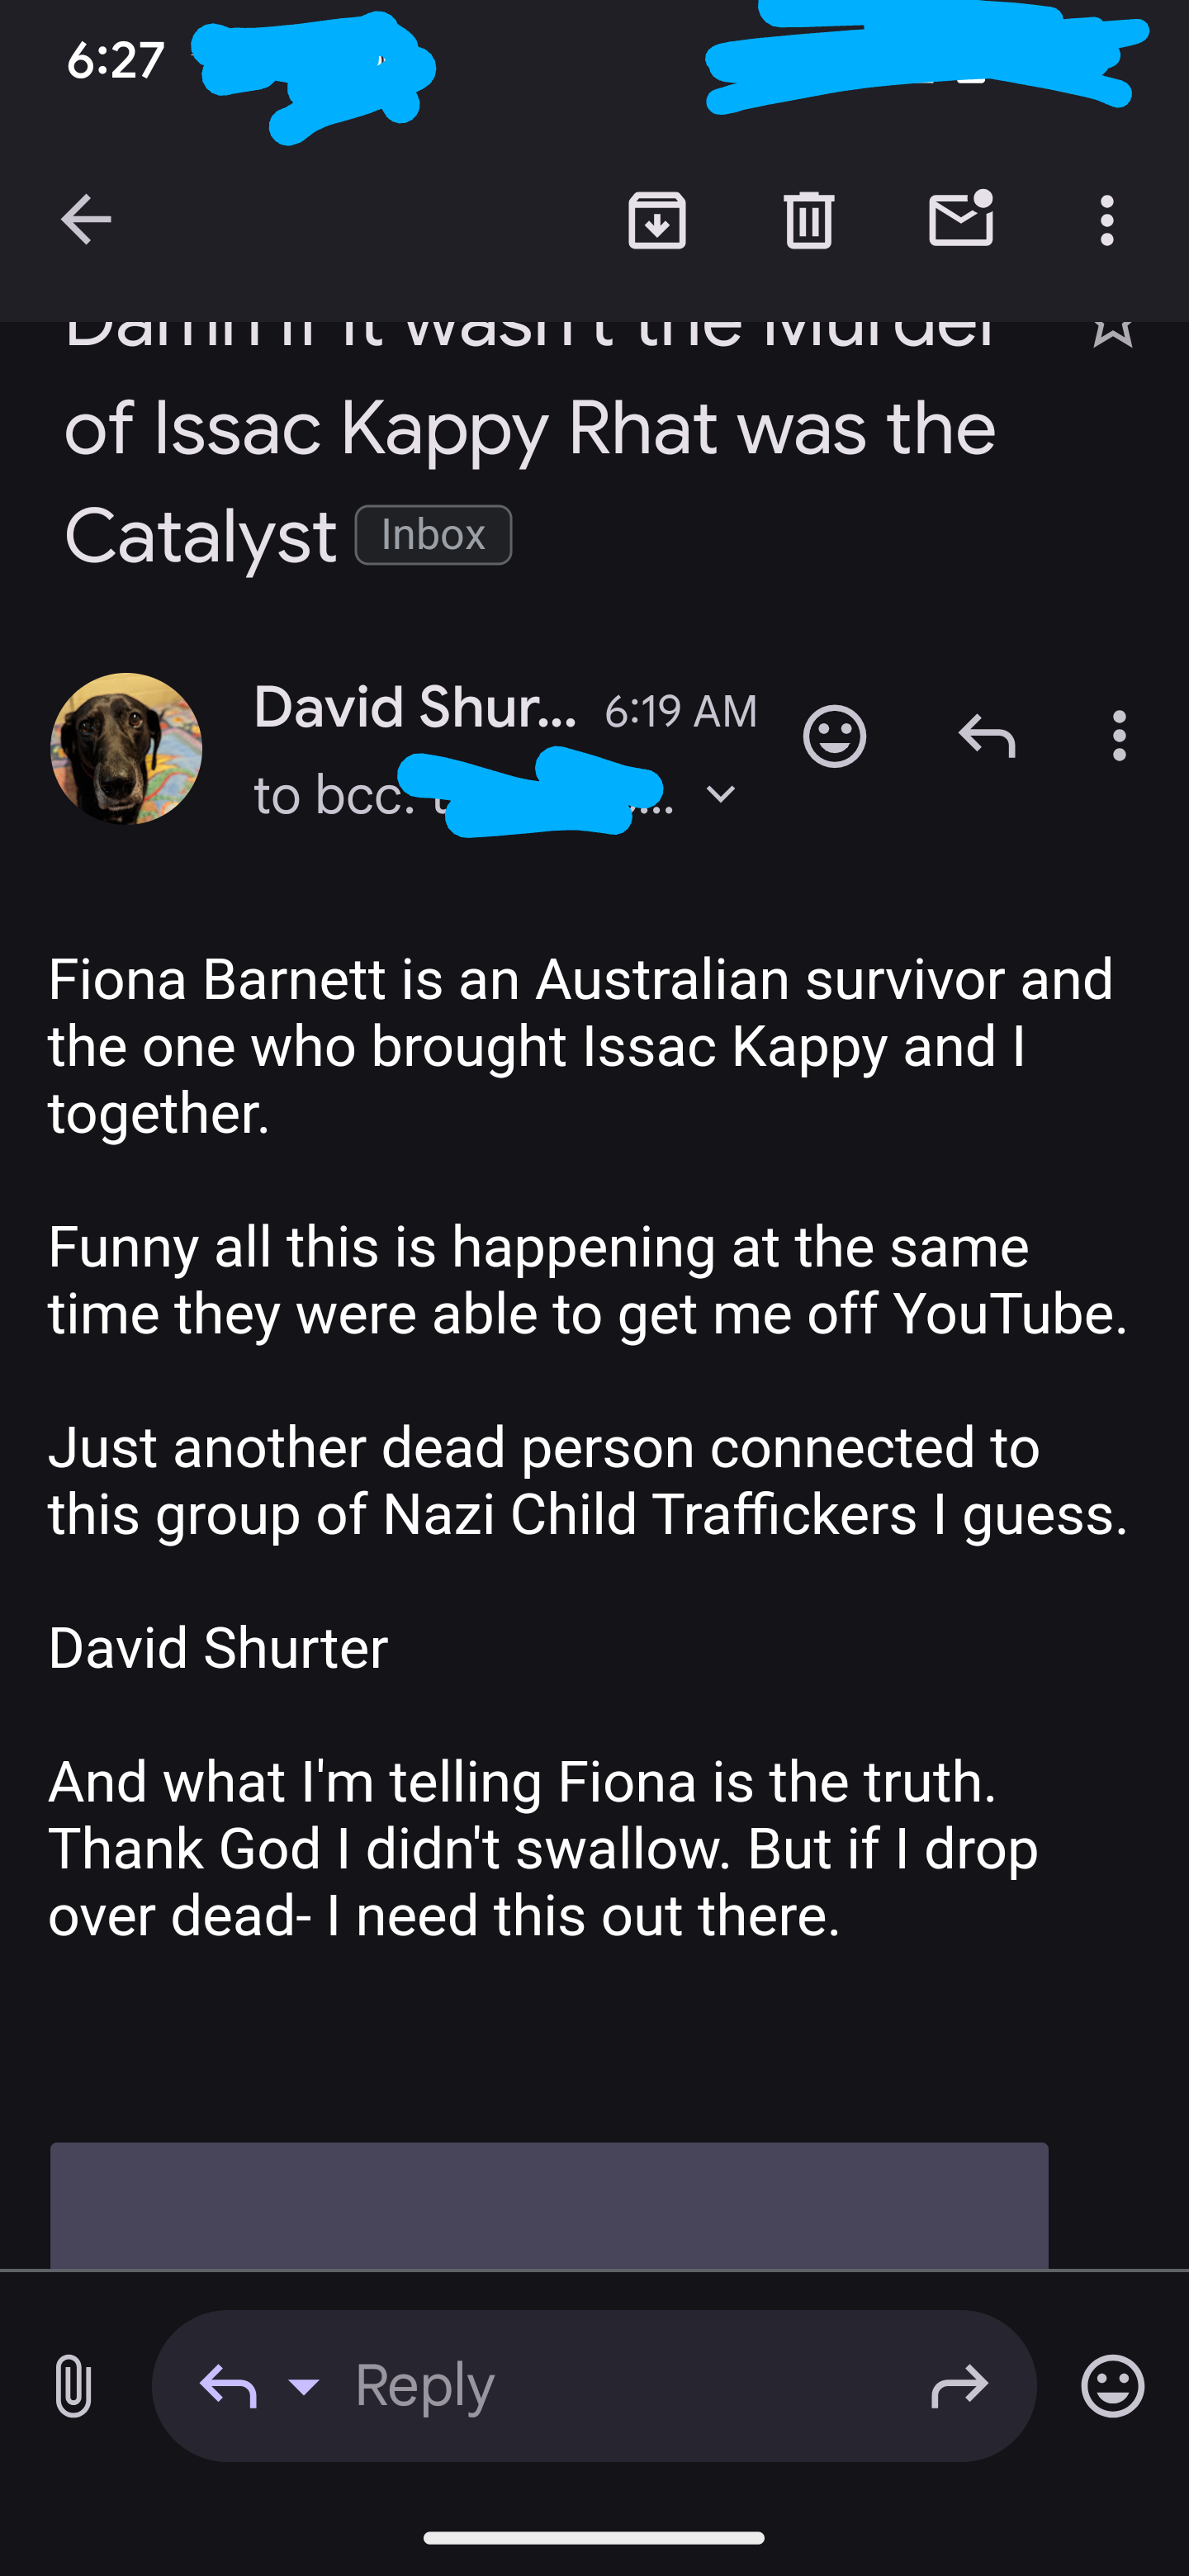Attach a file with paperclip icon
This screenshot has width=1189, height=2576.
coord(73,2386)
